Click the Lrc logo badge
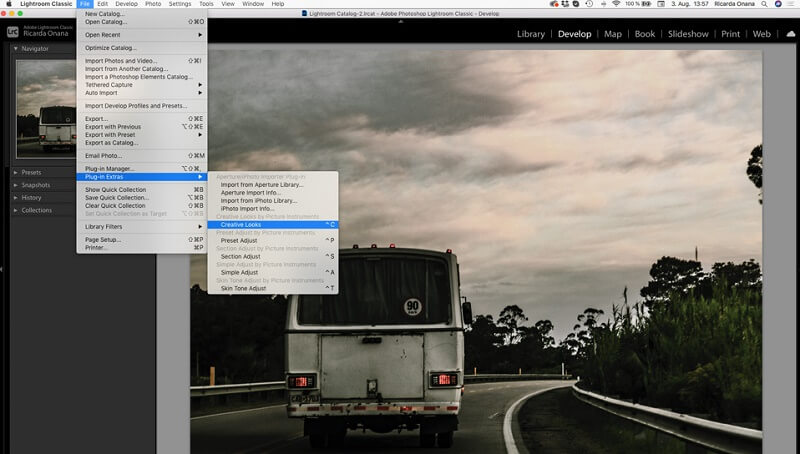 [13, 32]
